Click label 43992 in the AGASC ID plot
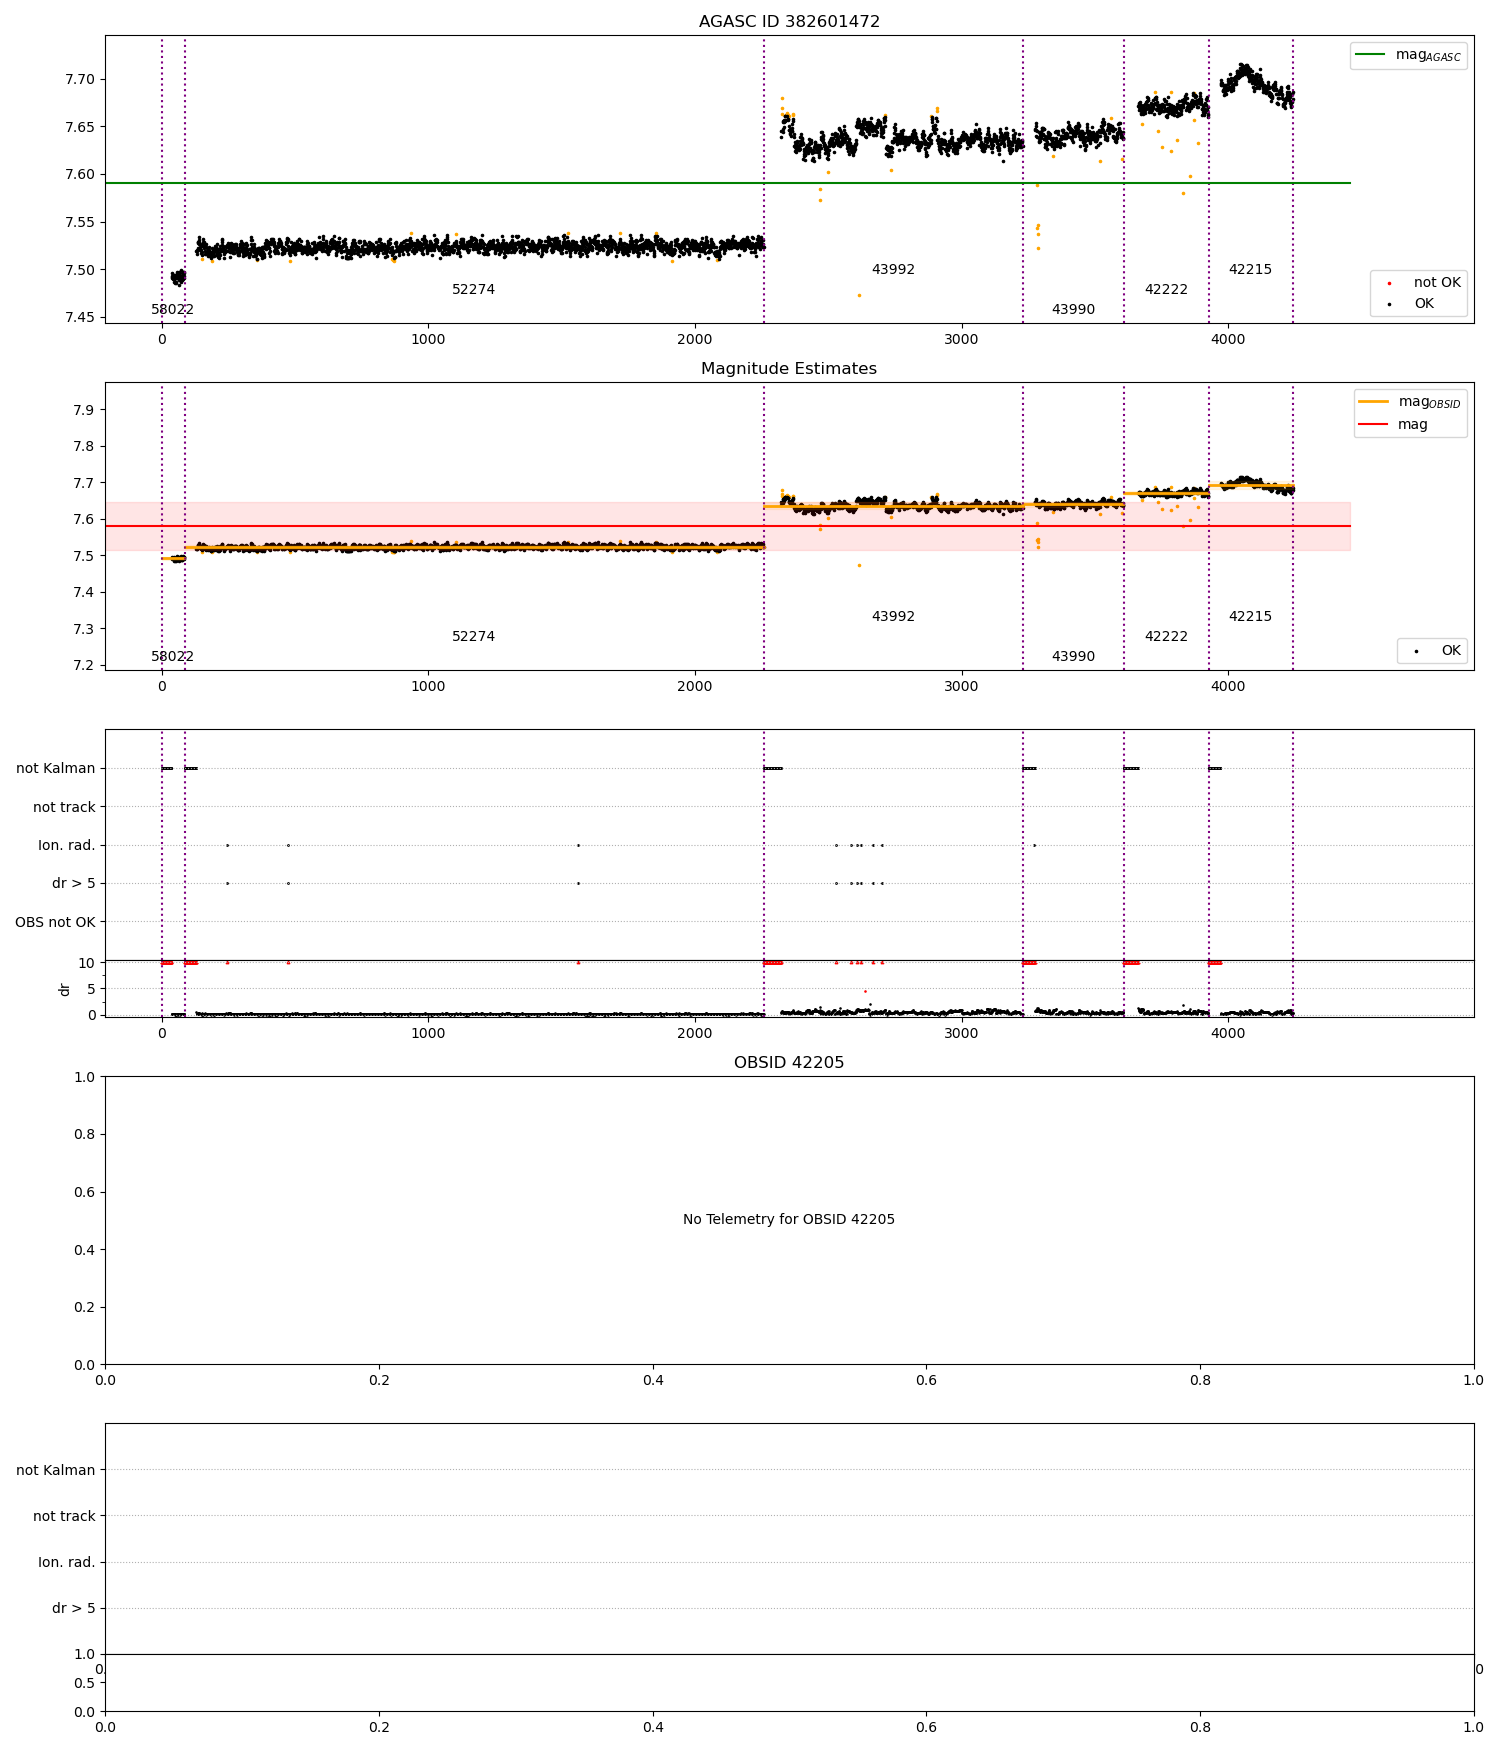This screenshot has height=1750, width=1500. point(893,270)
